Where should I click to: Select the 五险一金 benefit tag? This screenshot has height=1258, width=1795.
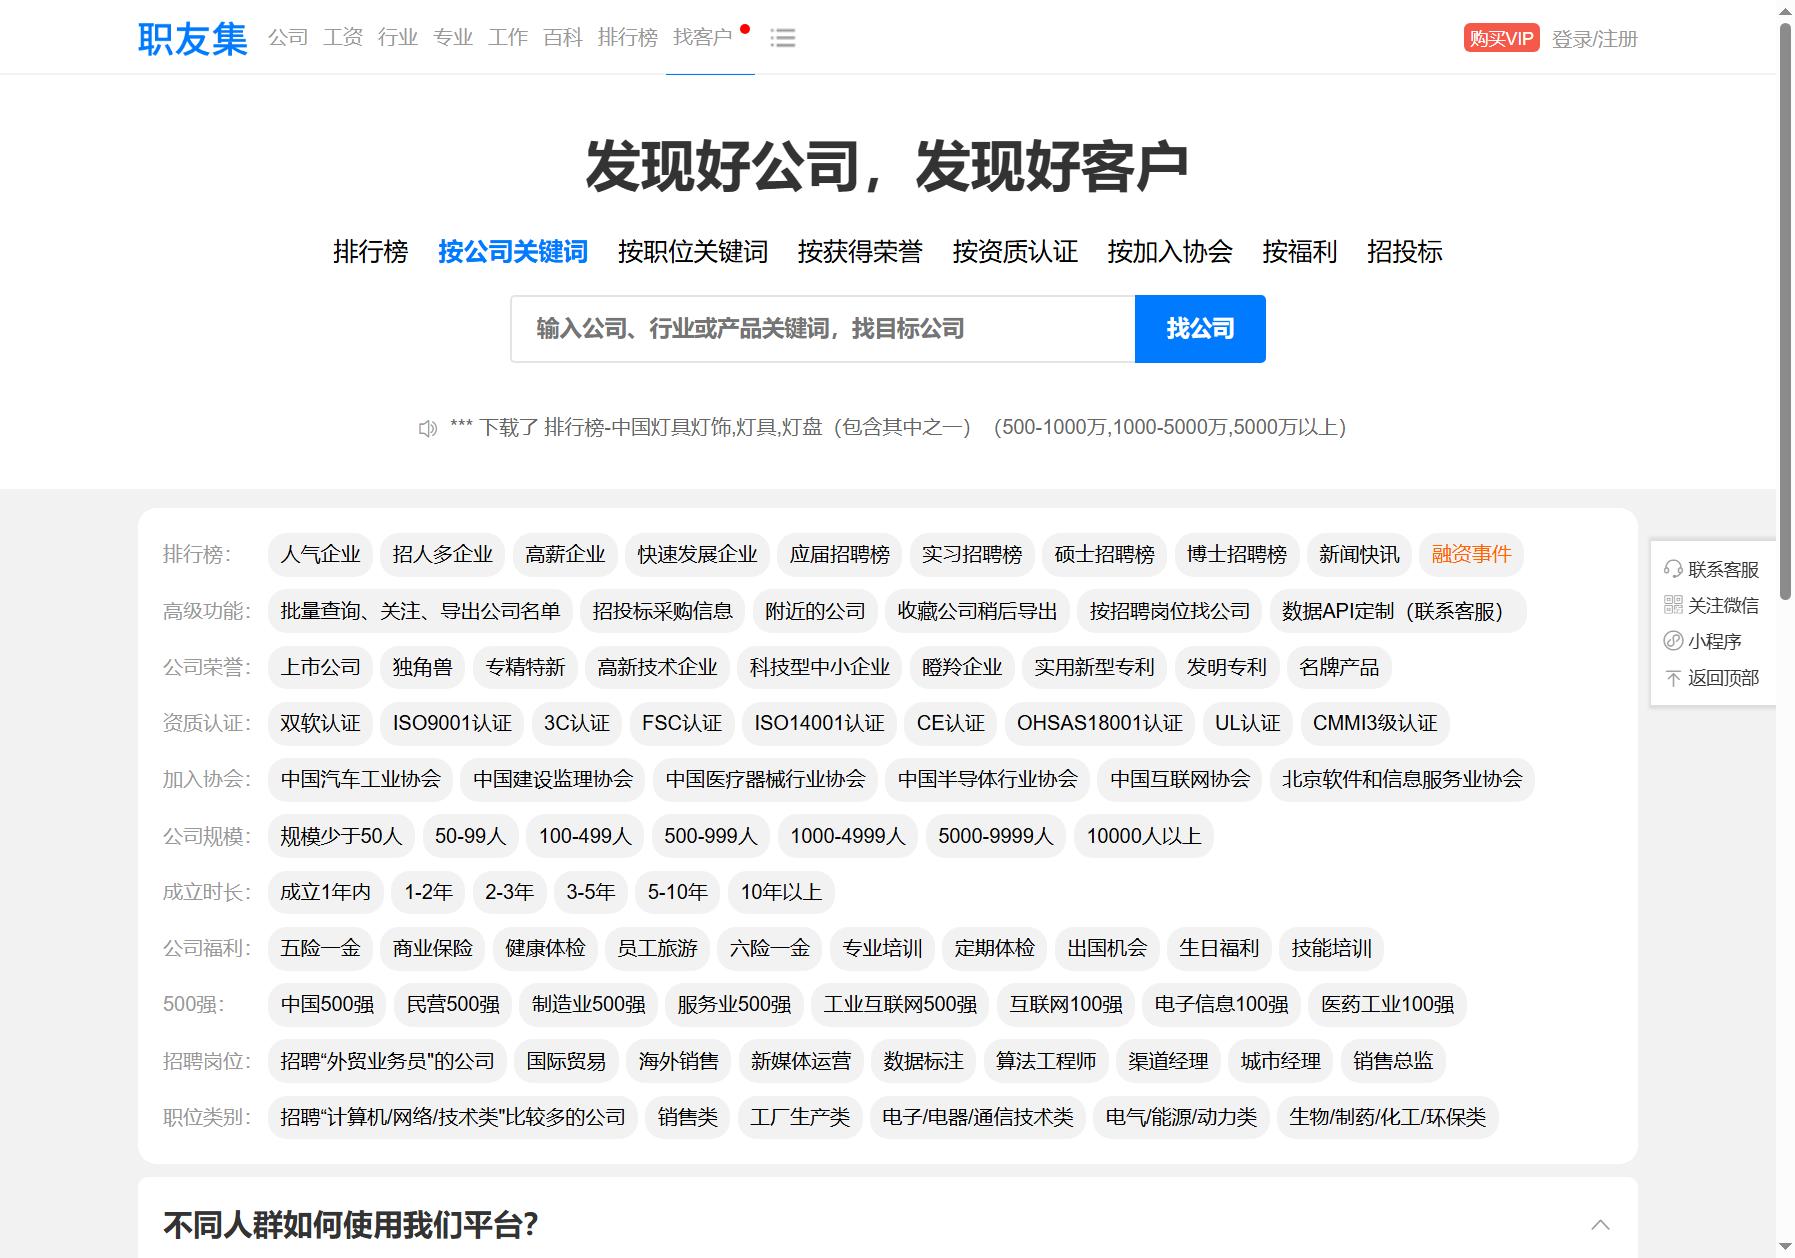(x=321, y=948)
